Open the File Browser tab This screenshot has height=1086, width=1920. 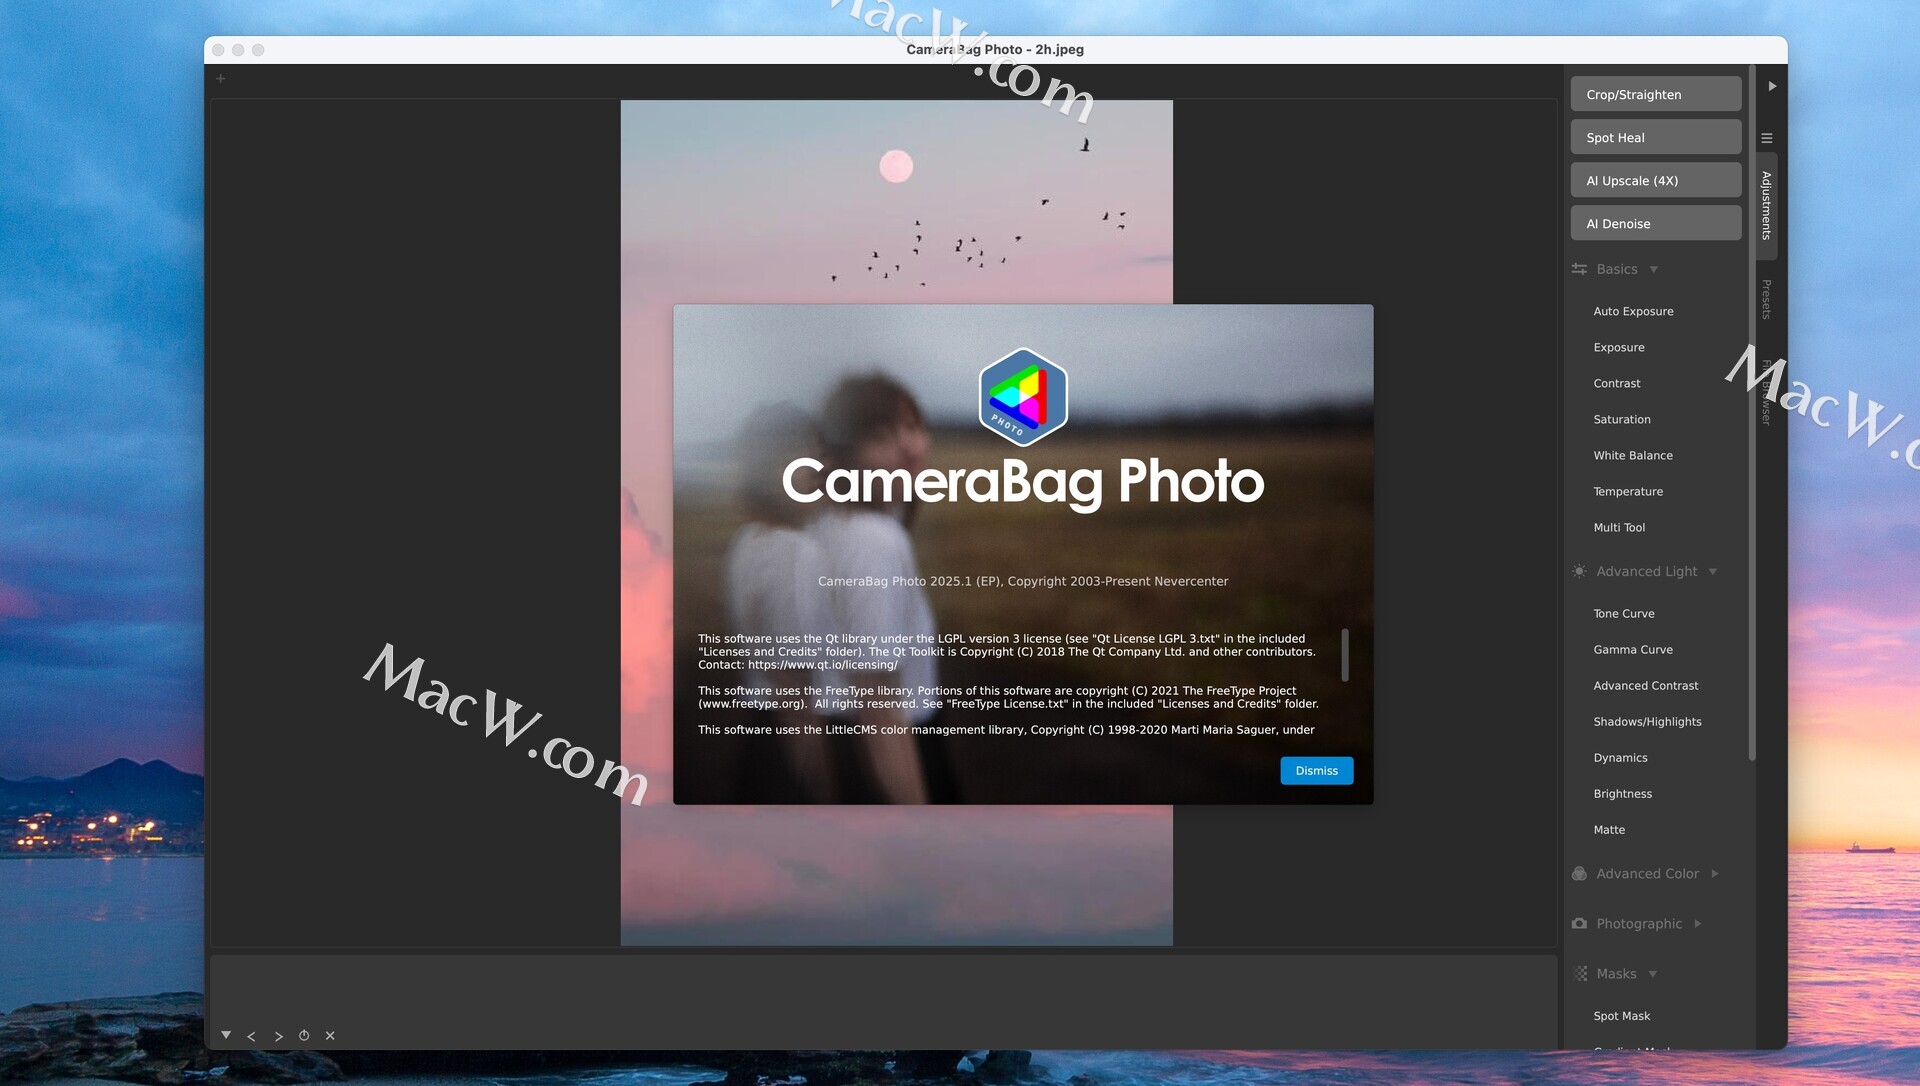tap(1767, 392)
